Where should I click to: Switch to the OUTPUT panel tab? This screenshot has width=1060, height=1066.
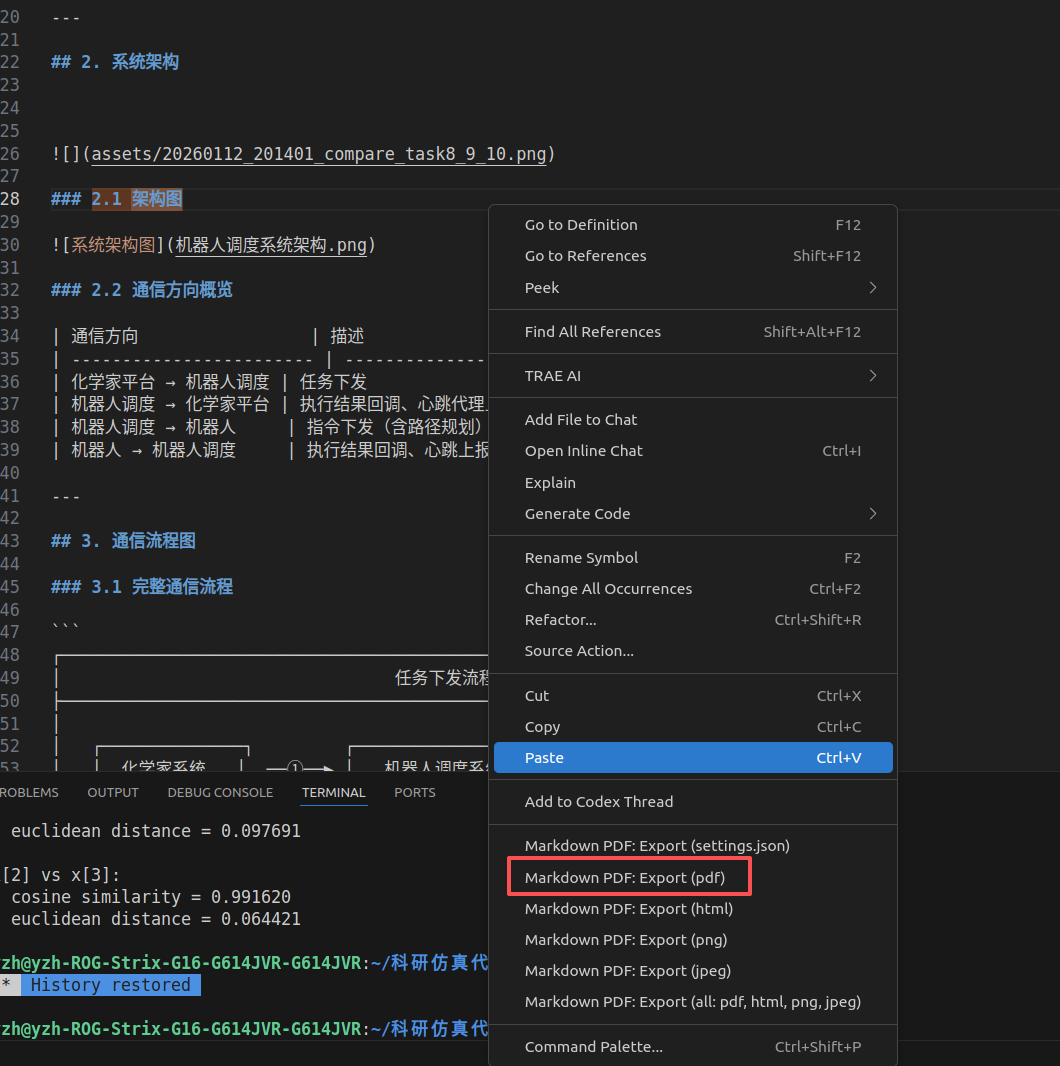(x=113, y=793)
